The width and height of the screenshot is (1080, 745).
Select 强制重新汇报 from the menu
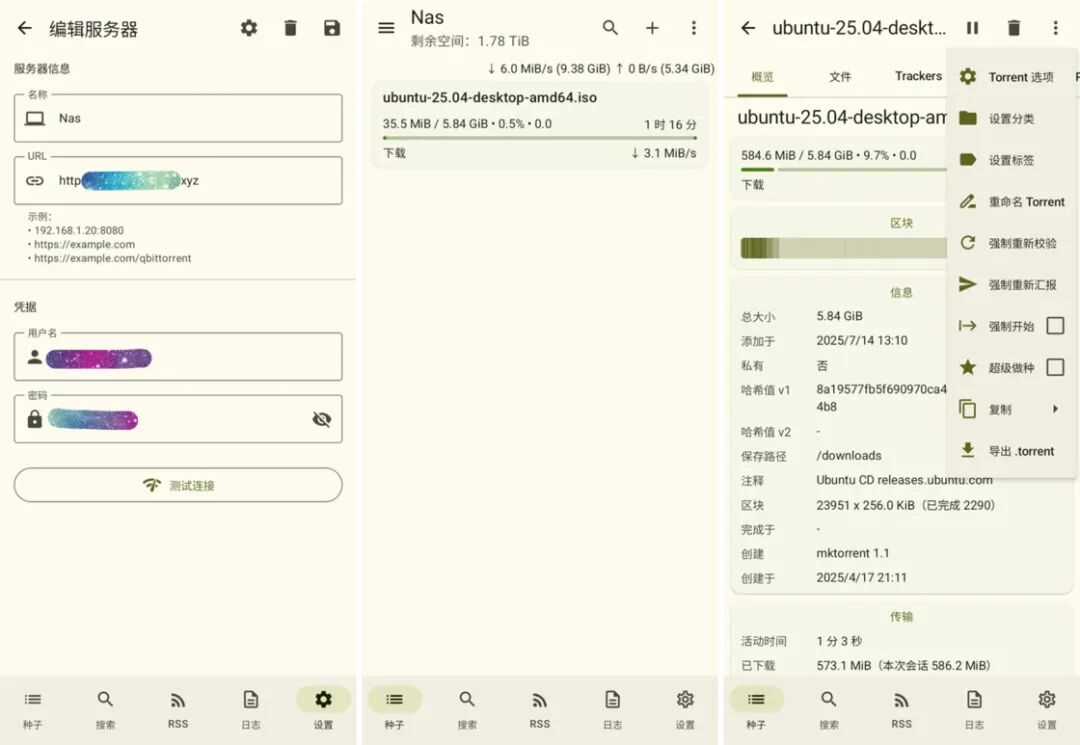pos(1011,284)
